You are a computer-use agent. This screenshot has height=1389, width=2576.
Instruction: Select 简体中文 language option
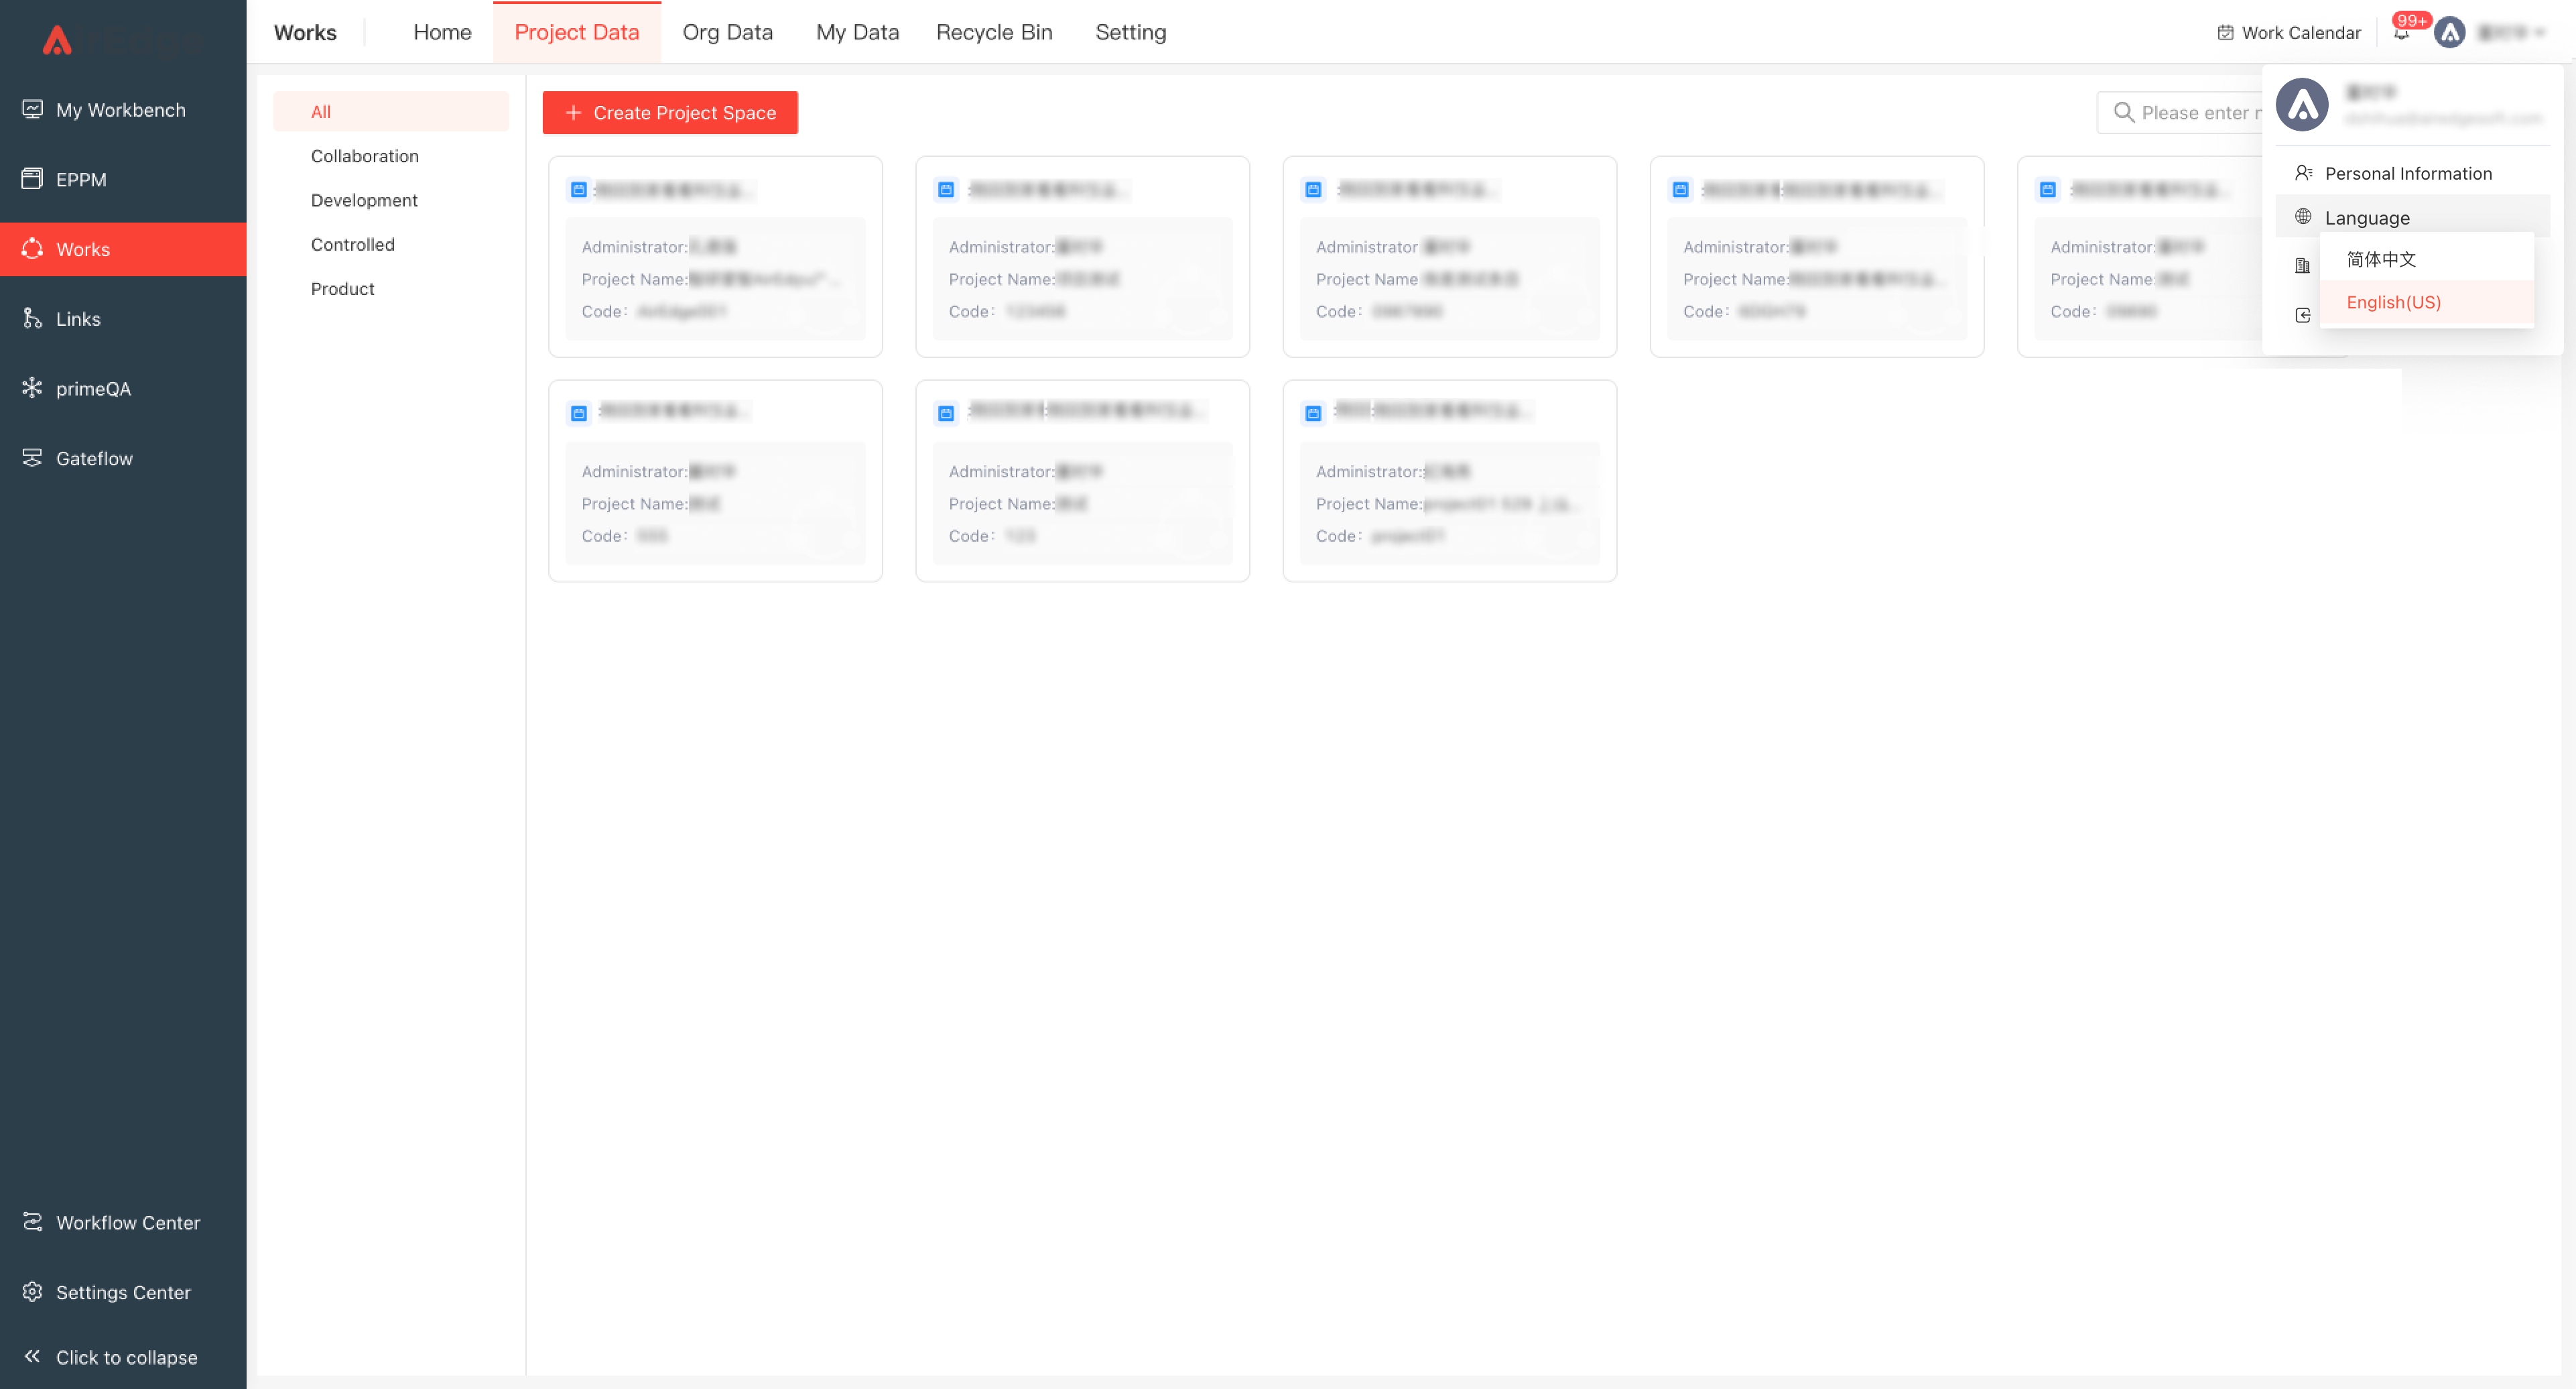tap(2381, 259)
